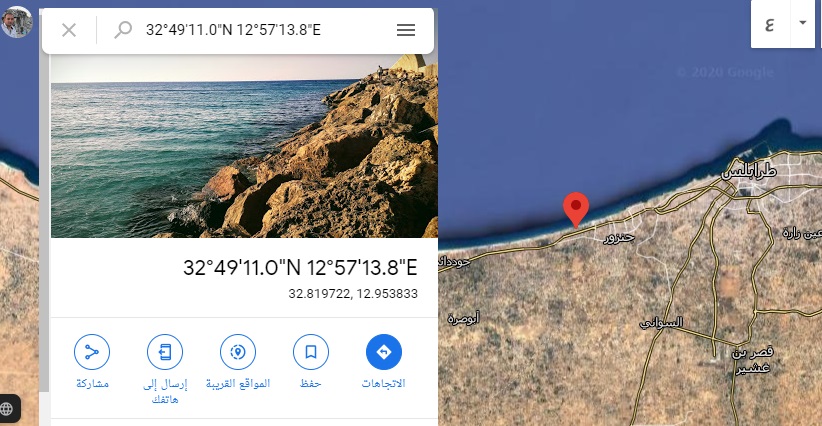The image size is (822, 426).
Task: Click the ع language button
Action: (x=770, y=24)
